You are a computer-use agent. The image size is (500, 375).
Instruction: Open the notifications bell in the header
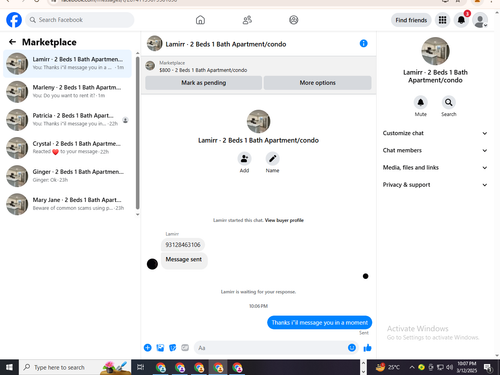coord(461,20)
